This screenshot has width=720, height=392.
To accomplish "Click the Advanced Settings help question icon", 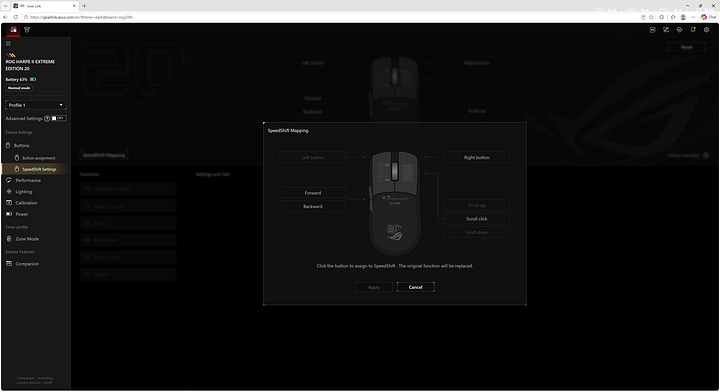I will point(47,118).
